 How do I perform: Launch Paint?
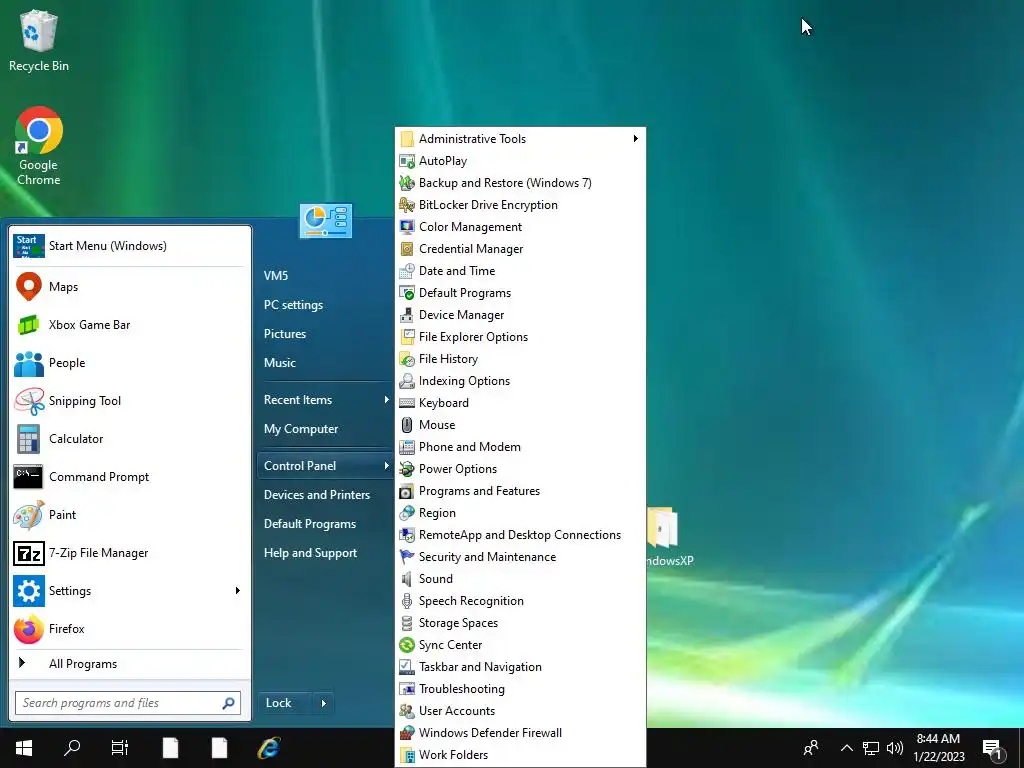coord(129,515)
